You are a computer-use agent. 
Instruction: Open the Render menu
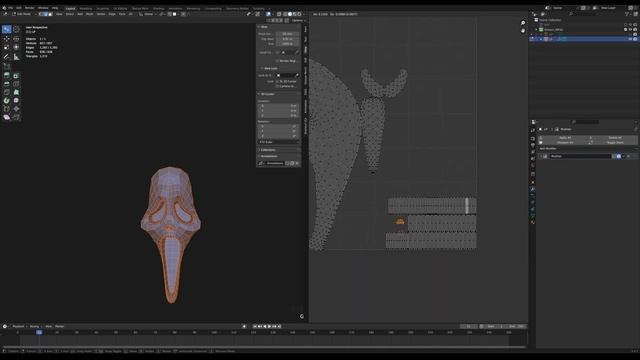pyautogui.click(x=29, y=8)
